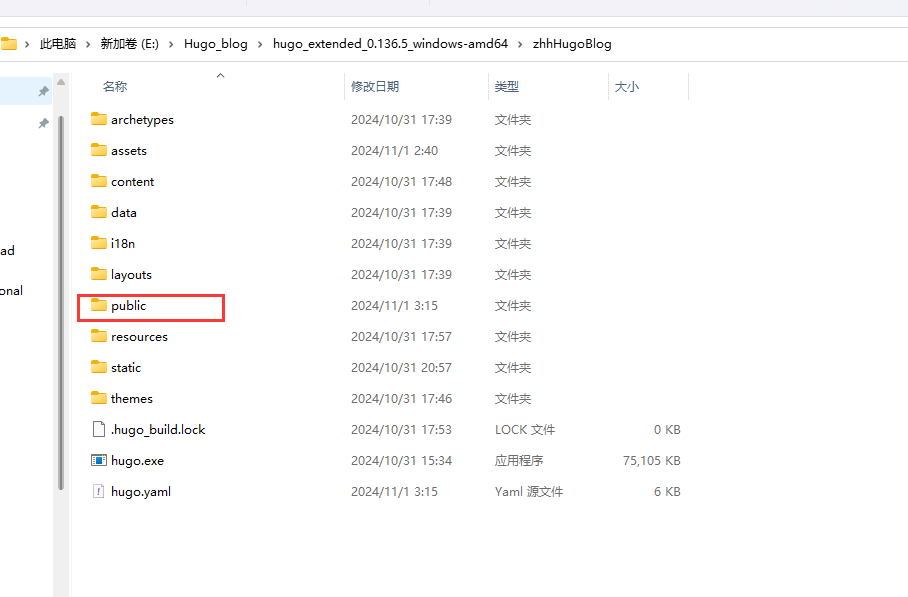
Task: Click the first pin icon in sidebar
Action: coord(43,91)
